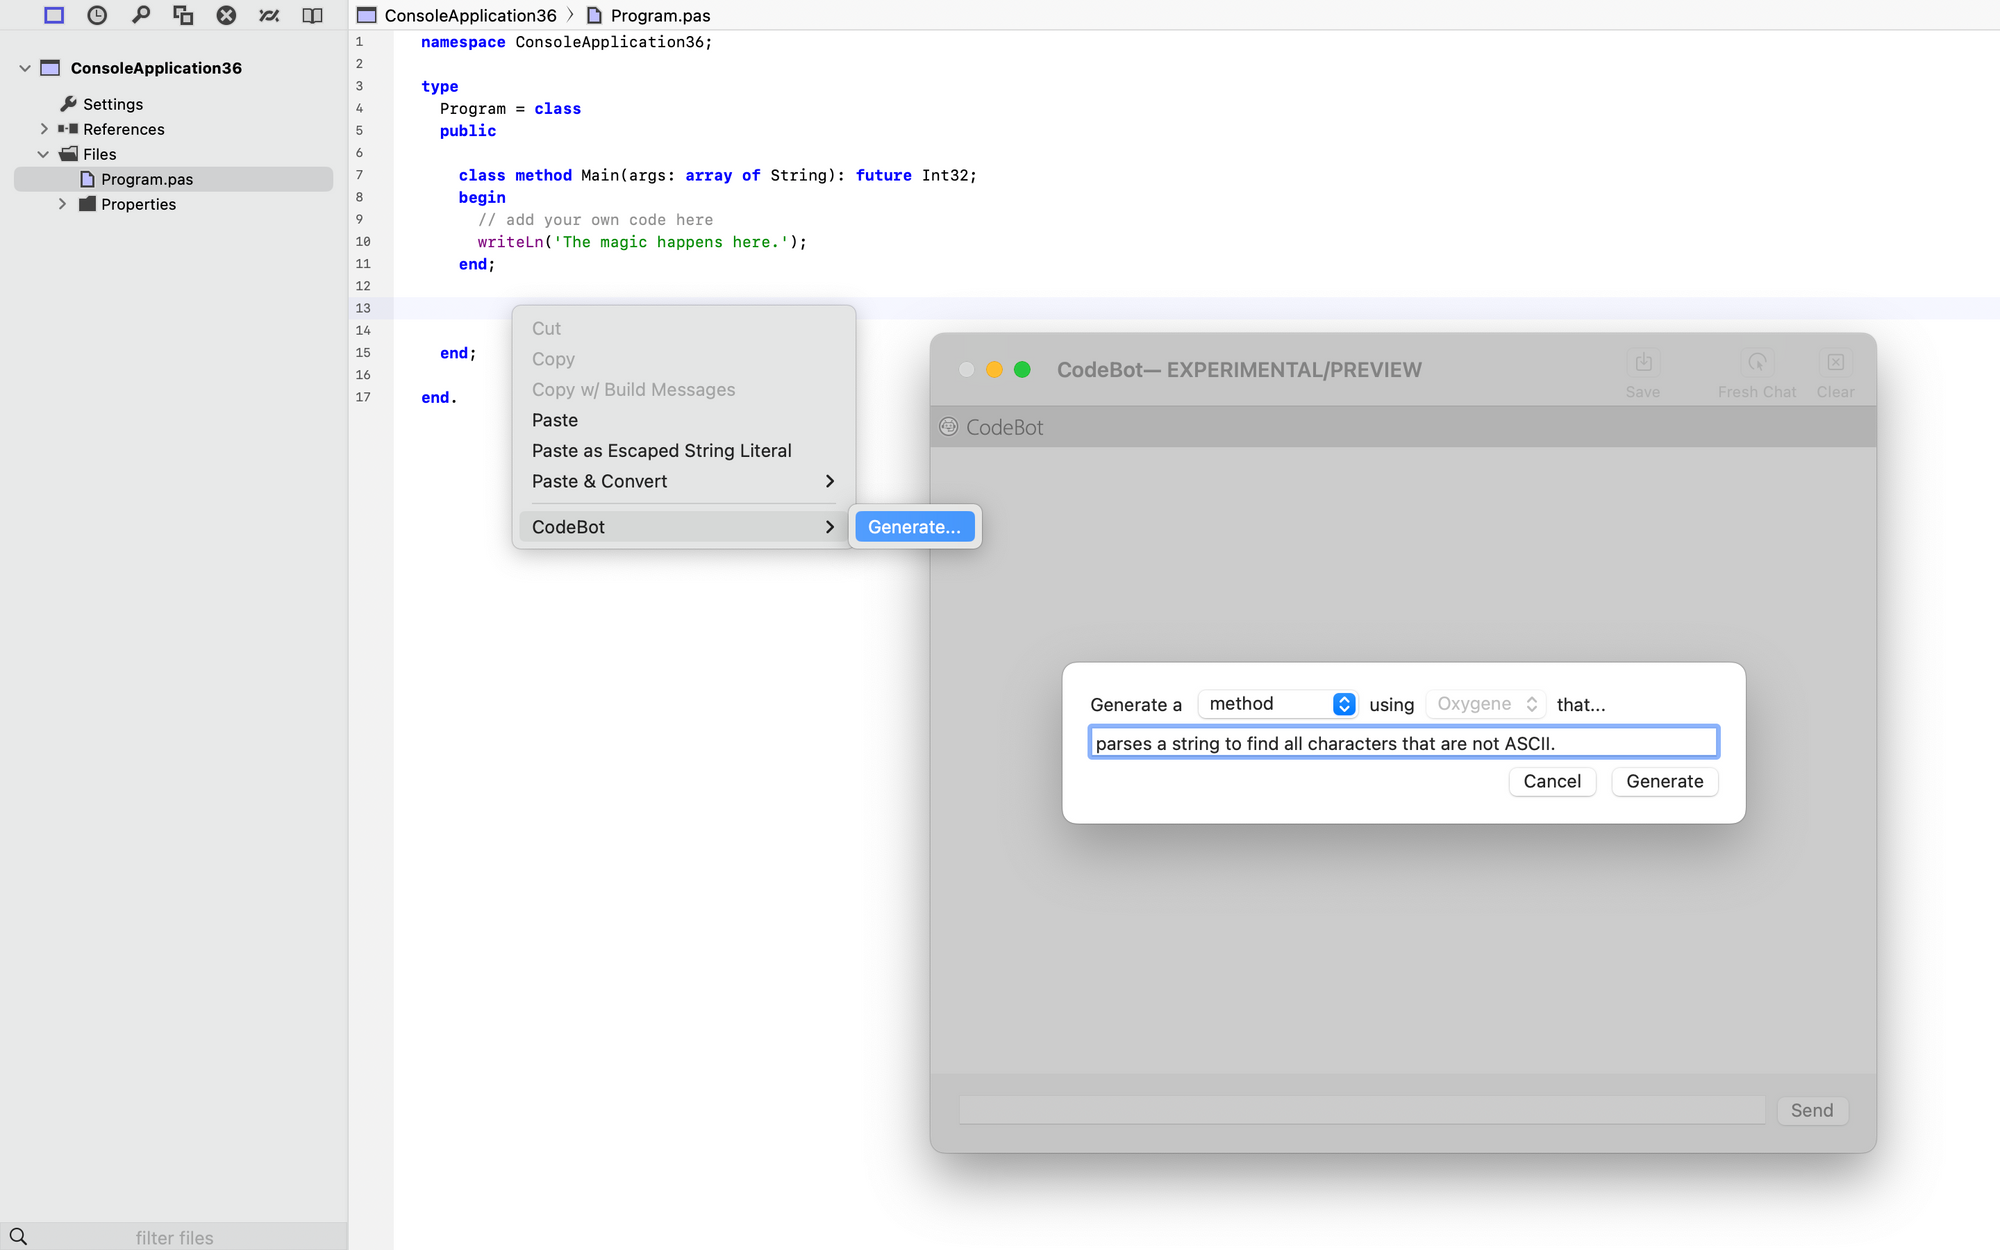Click the Cancel button in dialog
The image size is (2000, 1250).
(1552, 781)
